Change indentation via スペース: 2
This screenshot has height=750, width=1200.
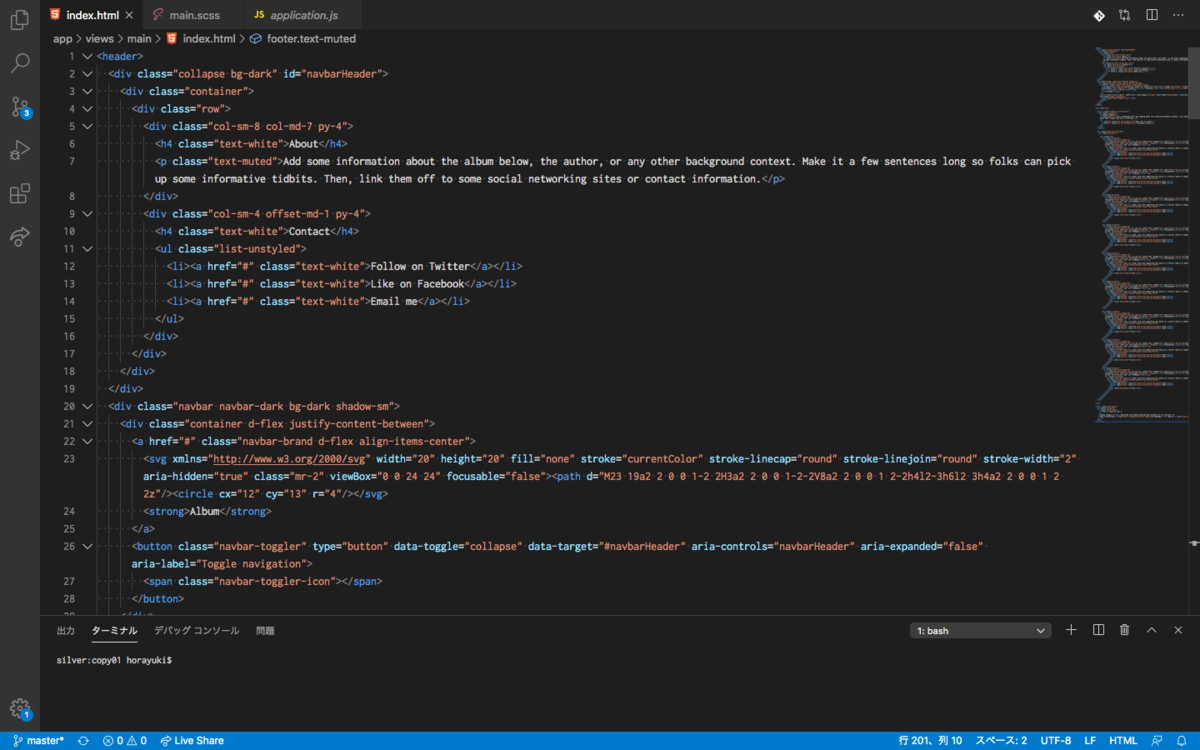1001,741
